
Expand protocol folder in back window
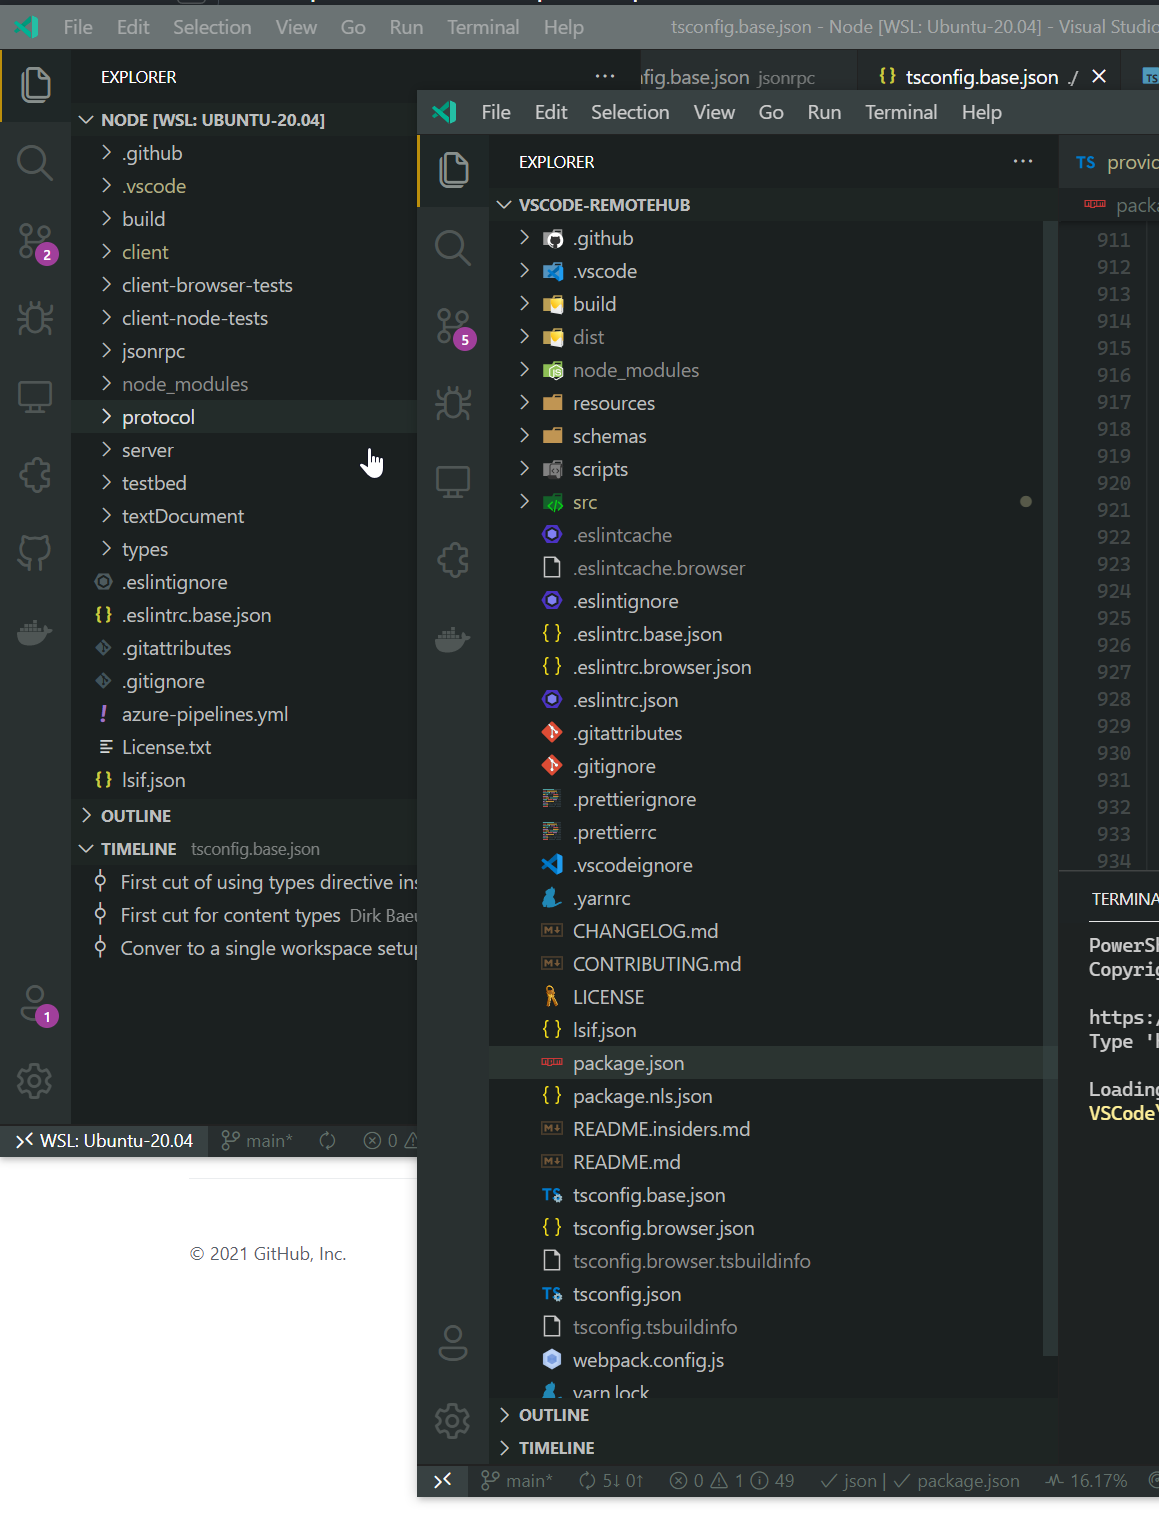click(x=244, y=417)
